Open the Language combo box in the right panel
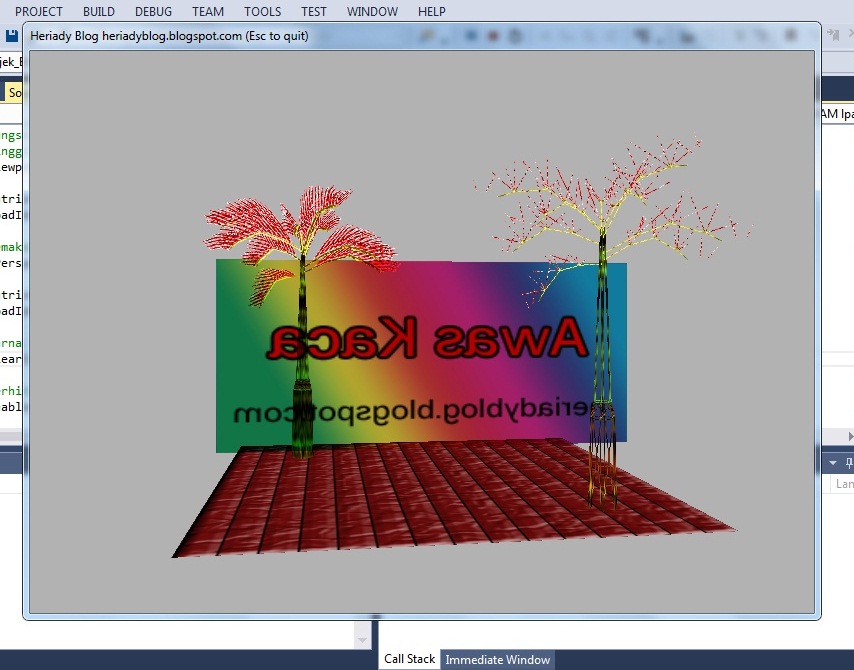The height and width of the screenshot is (670, 854). coord(843,483)
